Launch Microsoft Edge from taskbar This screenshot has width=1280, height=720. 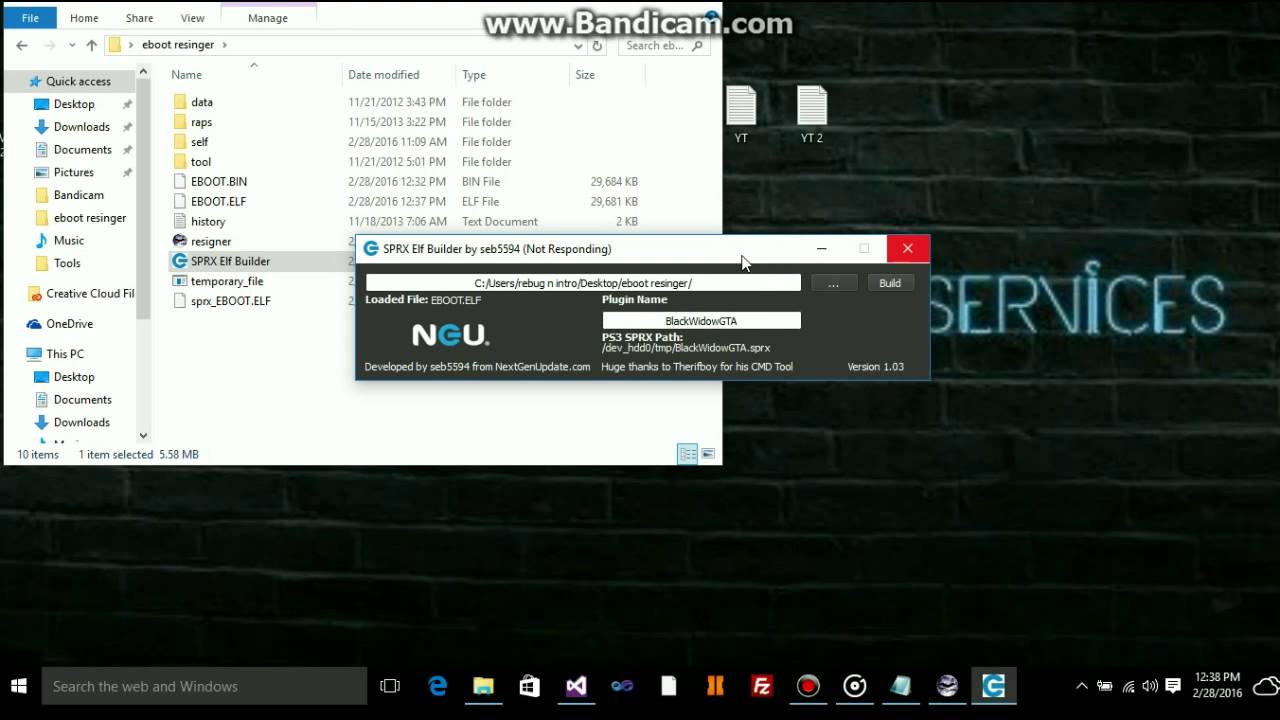(438, 686)
